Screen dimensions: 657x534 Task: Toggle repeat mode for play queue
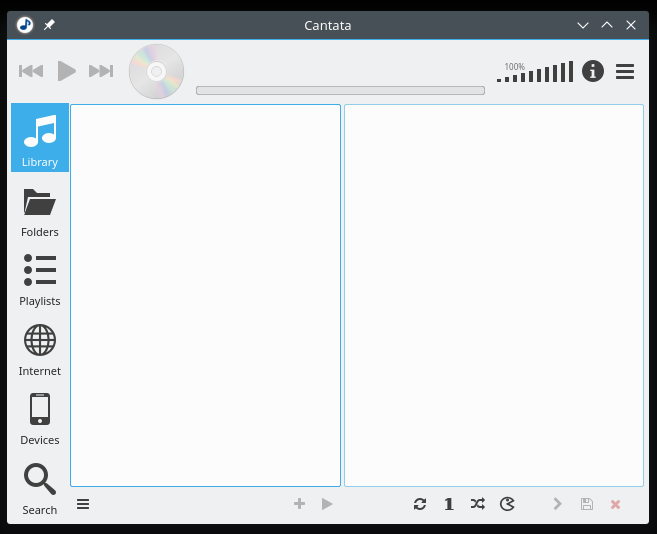[420, 504]
